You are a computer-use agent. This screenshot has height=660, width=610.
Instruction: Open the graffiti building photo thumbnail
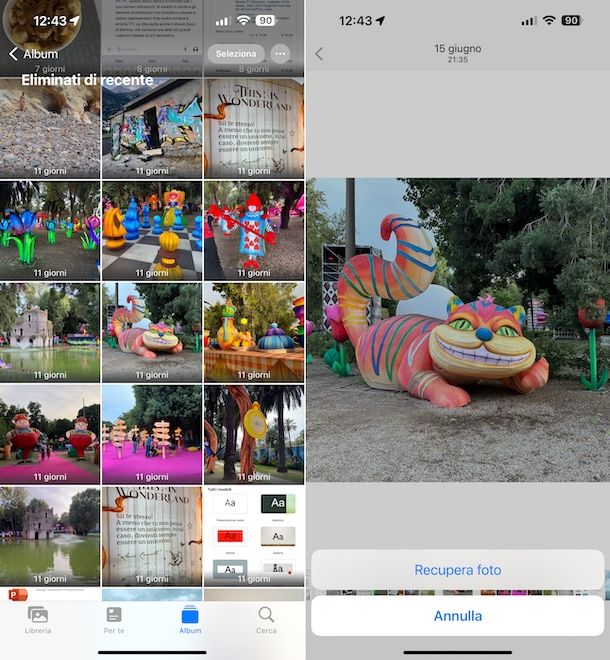152,128
